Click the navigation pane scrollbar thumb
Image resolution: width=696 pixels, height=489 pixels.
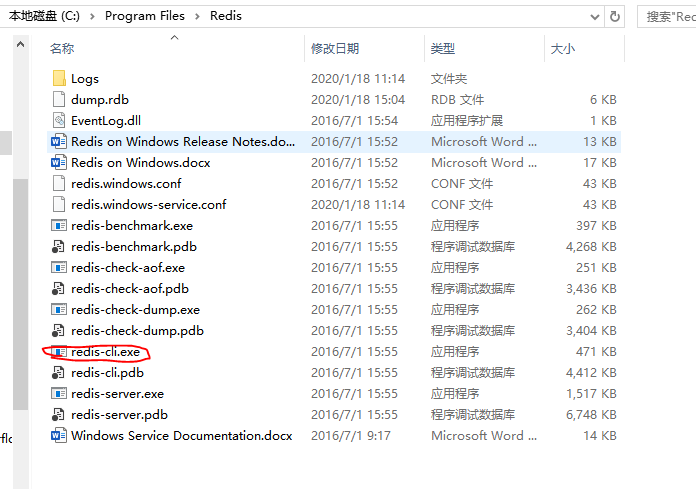[20, 294]
